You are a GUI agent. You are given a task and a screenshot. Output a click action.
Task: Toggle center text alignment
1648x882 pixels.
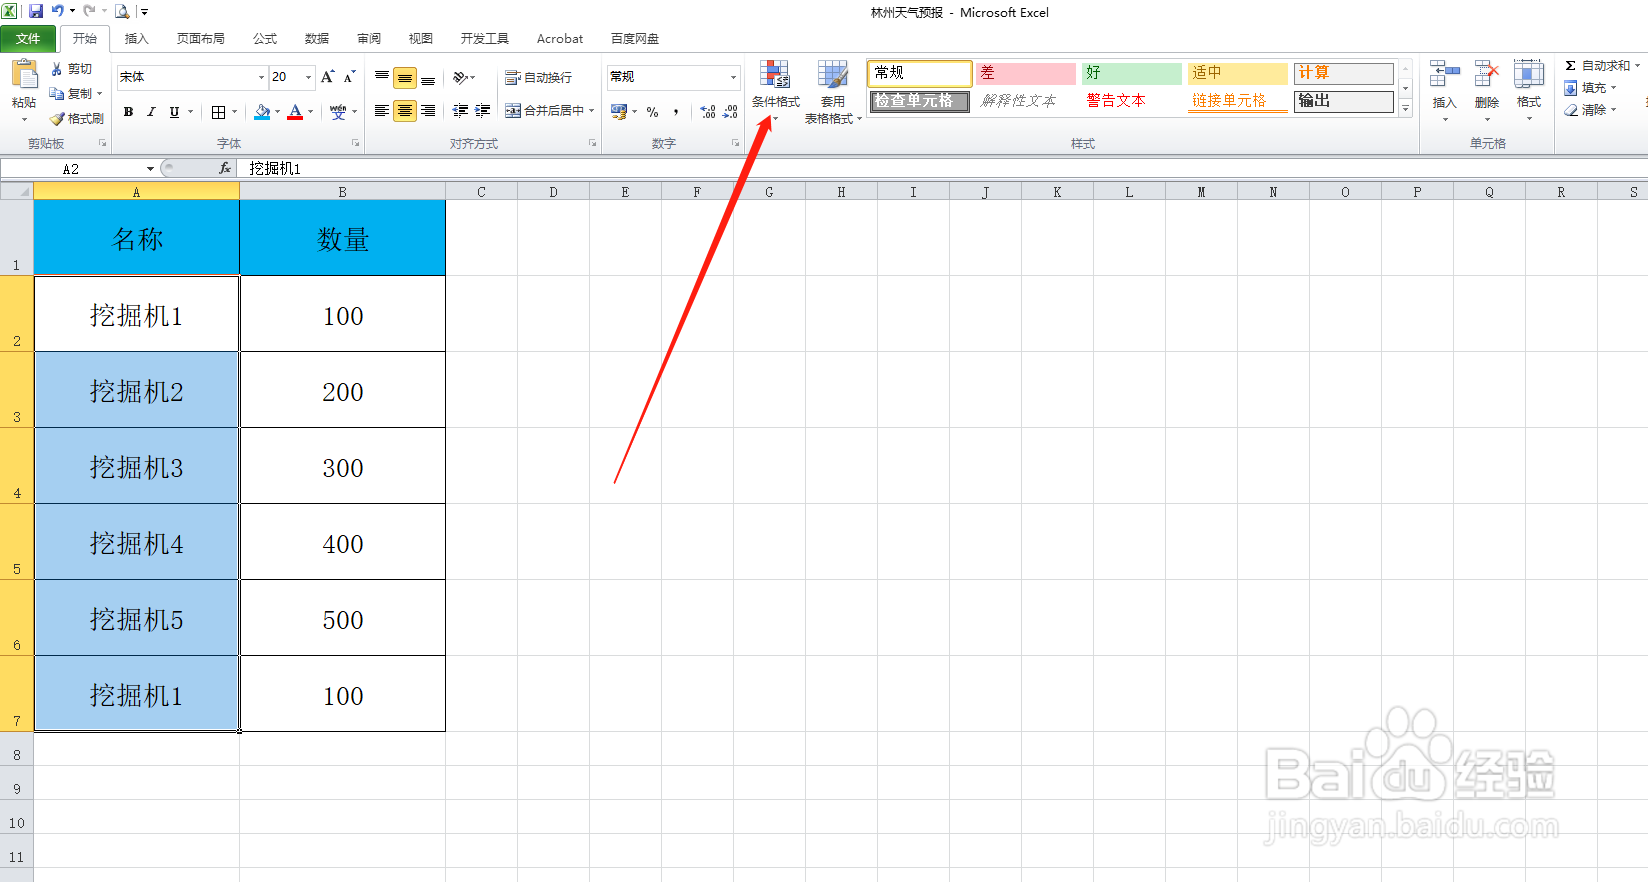coord(405,111)
